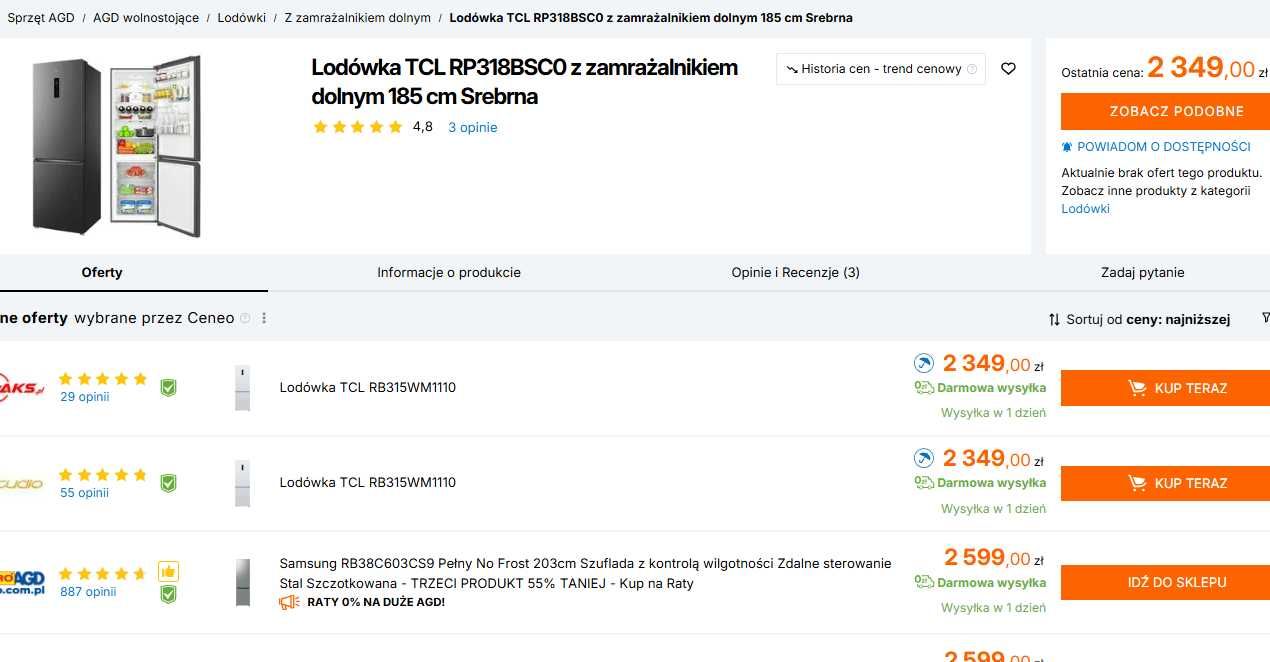Click the thumbnail in the 55 opinii offer row
Image resolution: width=1270 pixels, height=662 pixels.
(x=242, y=483)
